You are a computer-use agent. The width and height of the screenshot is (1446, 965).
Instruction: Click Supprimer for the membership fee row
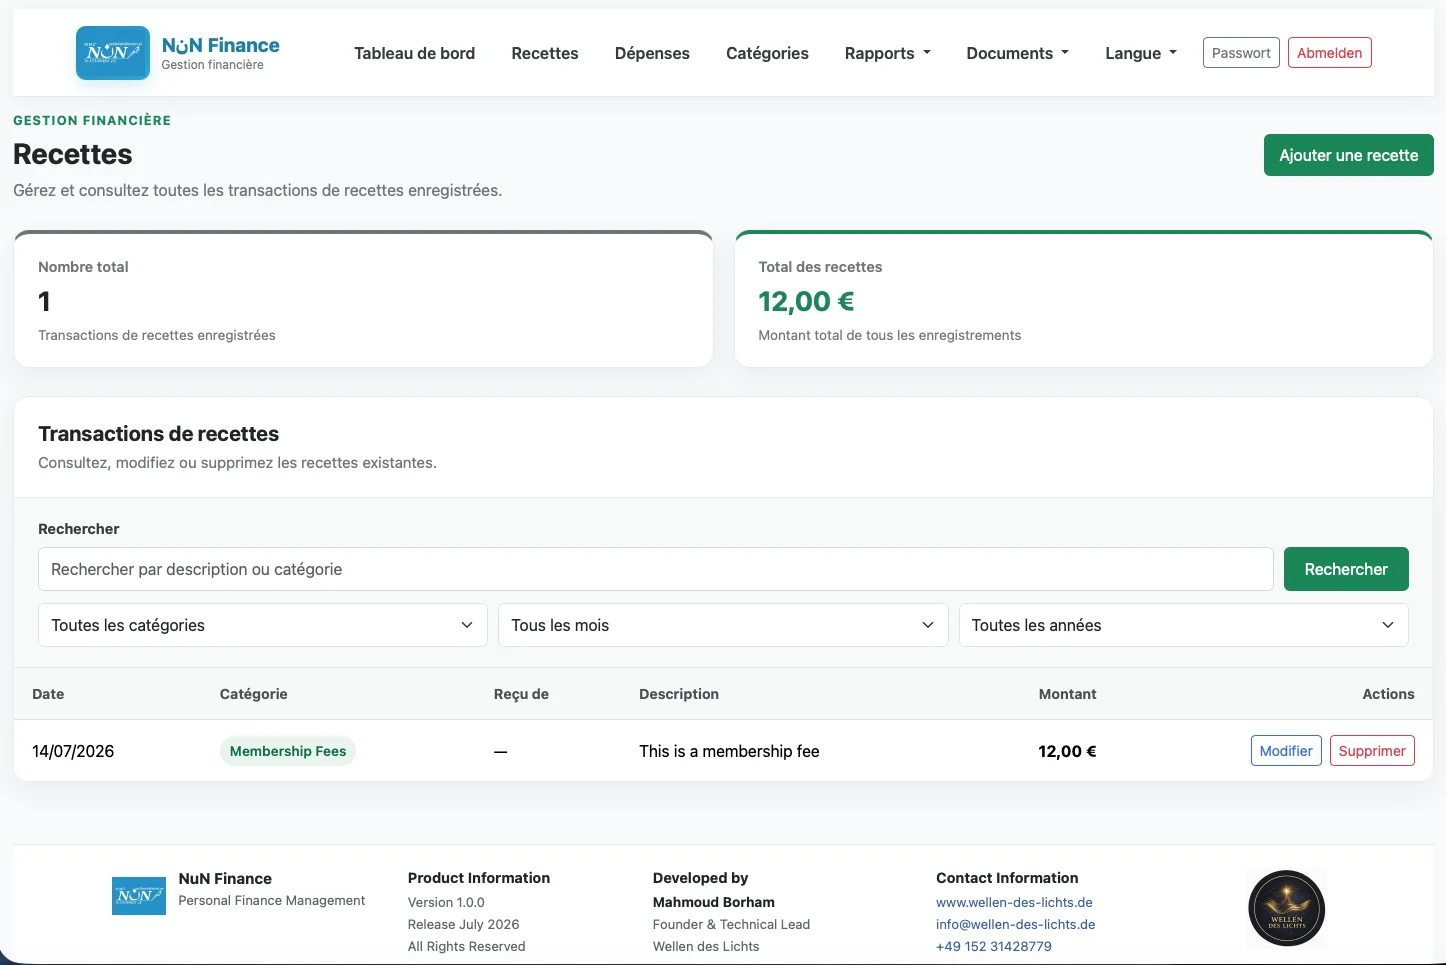click(x=1372, y=751)
